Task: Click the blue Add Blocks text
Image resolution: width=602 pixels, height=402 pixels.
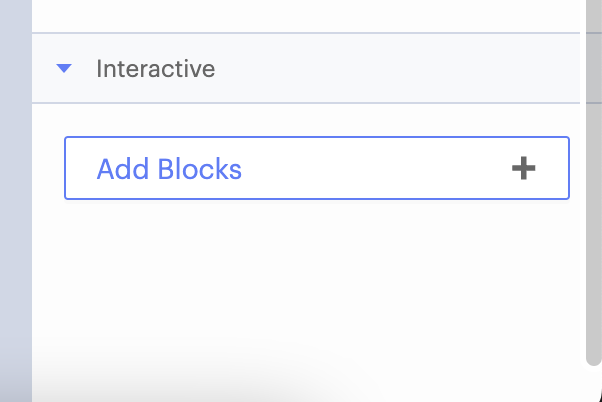Action: [169, 169]
